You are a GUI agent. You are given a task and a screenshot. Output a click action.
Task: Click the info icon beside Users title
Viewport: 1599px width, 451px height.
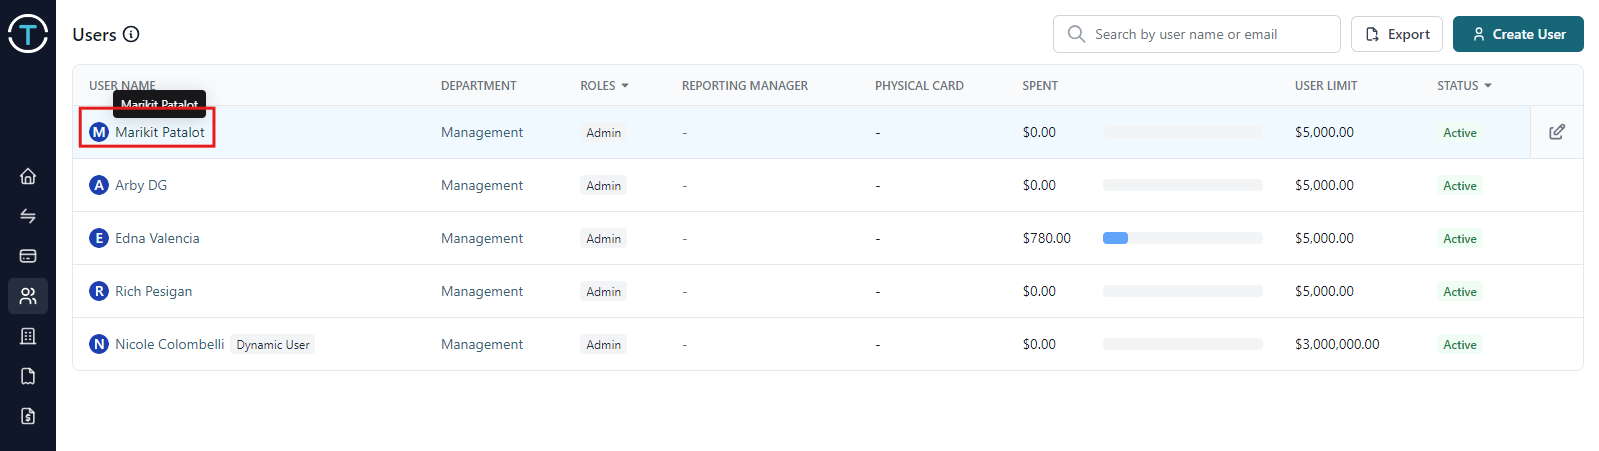[131, 34]
